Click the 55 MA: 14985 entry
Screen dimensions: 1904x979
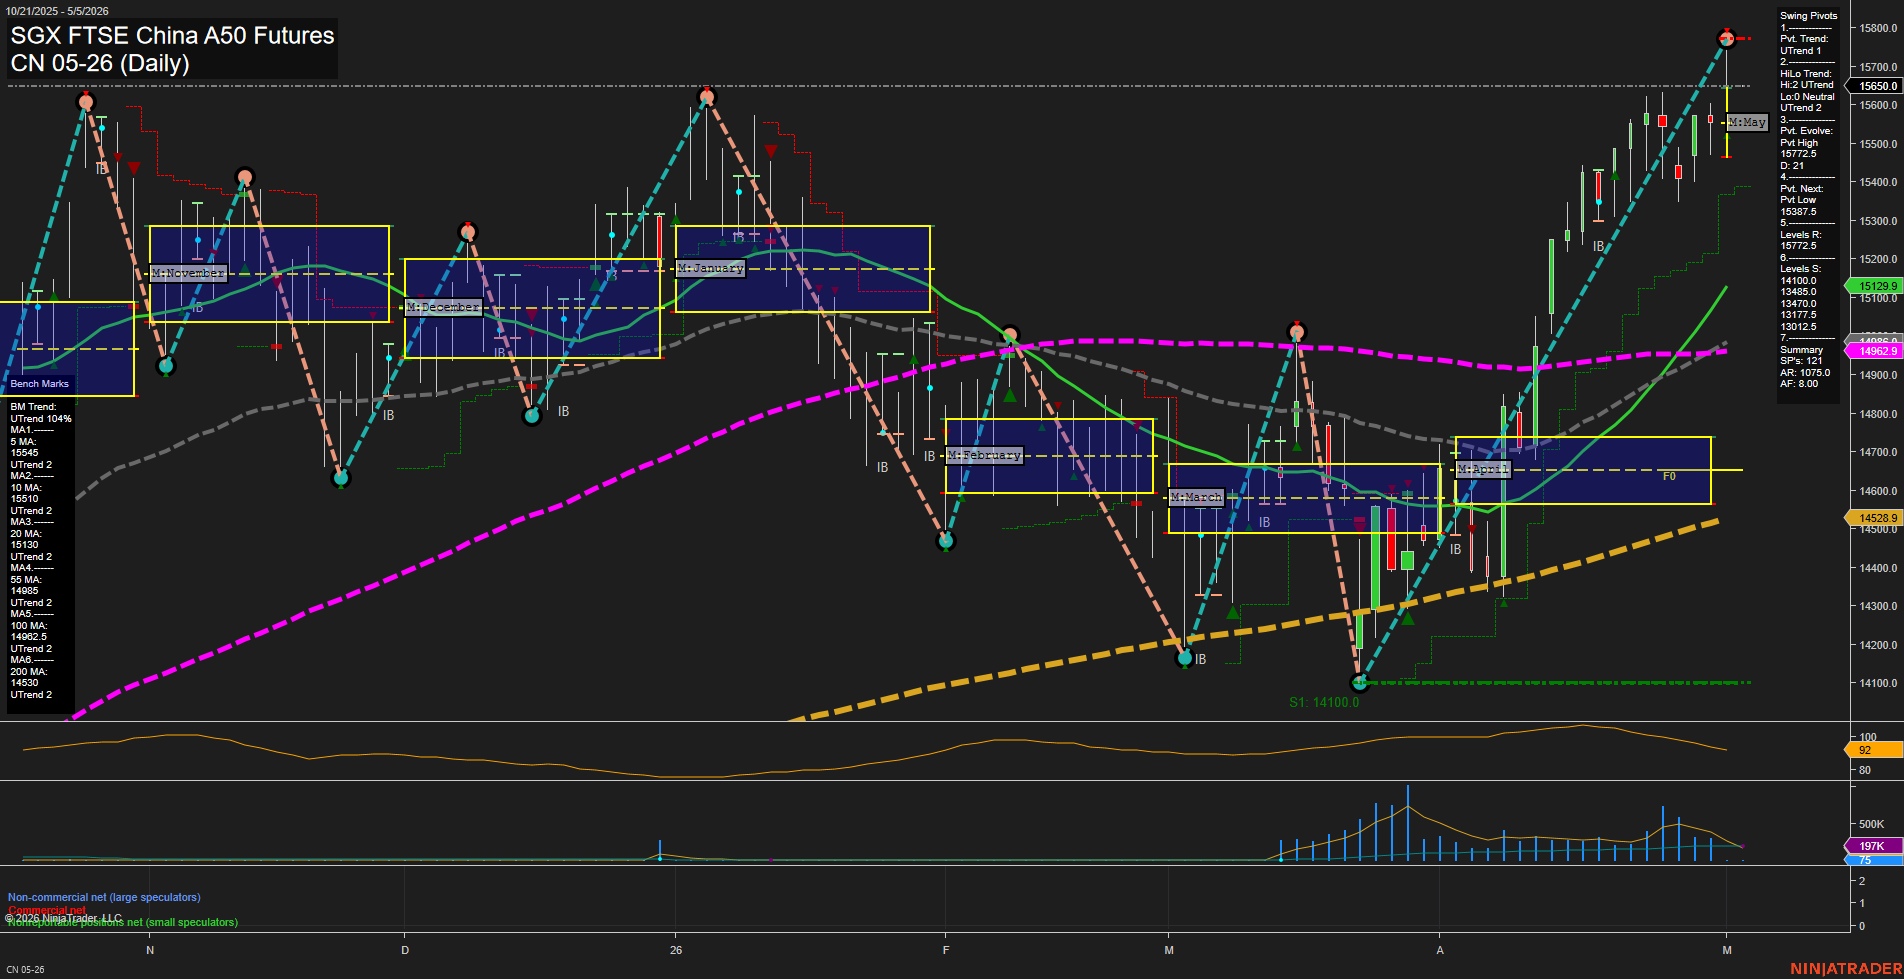[26, 585]
